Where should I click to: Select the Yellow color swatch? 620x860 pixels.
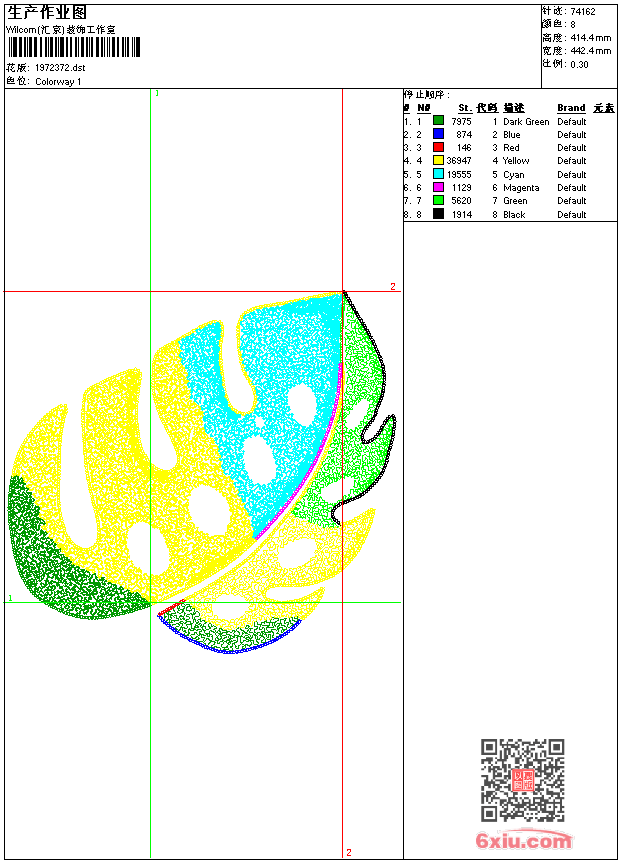(438, 160)
